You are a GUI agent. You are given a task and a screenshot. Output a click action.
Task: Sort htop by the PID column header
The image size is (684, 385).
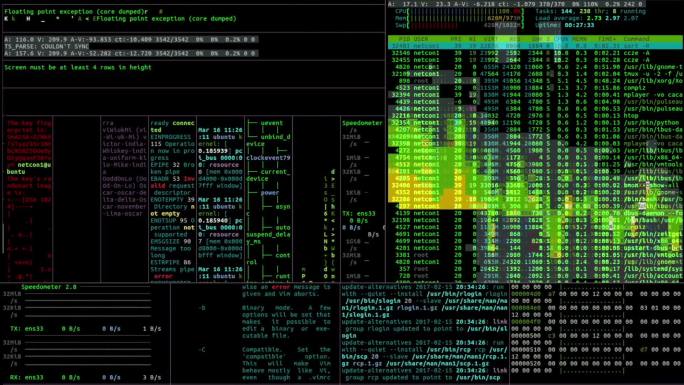[404, 39]
